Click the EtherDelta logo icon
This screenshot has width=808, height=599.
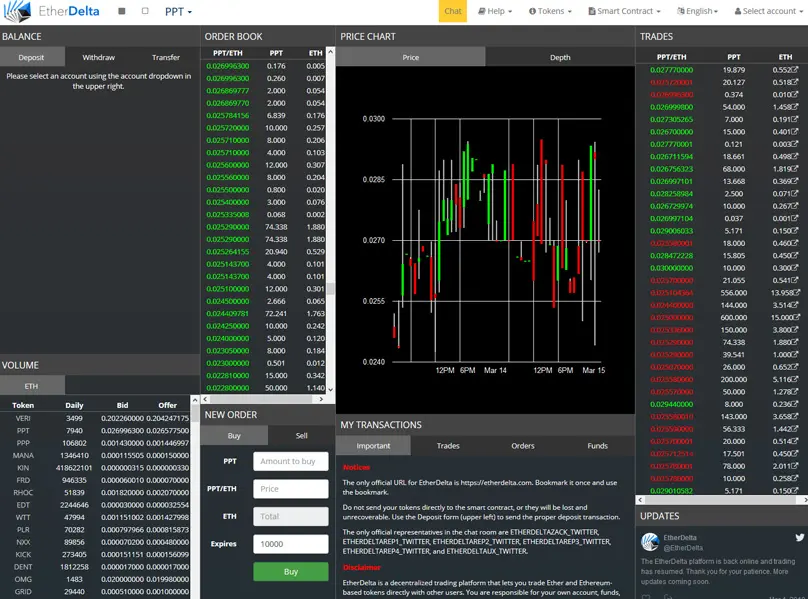17,11
